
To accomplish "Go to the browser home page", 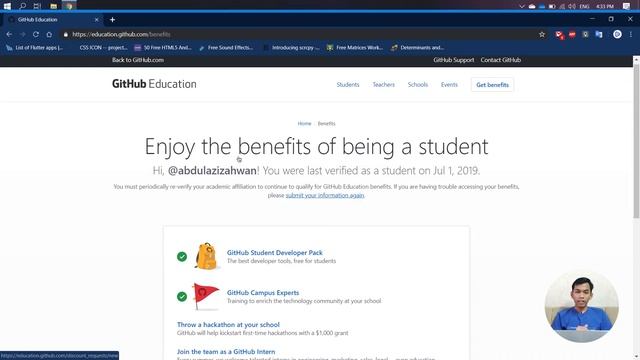I will [x=49, y=34].
